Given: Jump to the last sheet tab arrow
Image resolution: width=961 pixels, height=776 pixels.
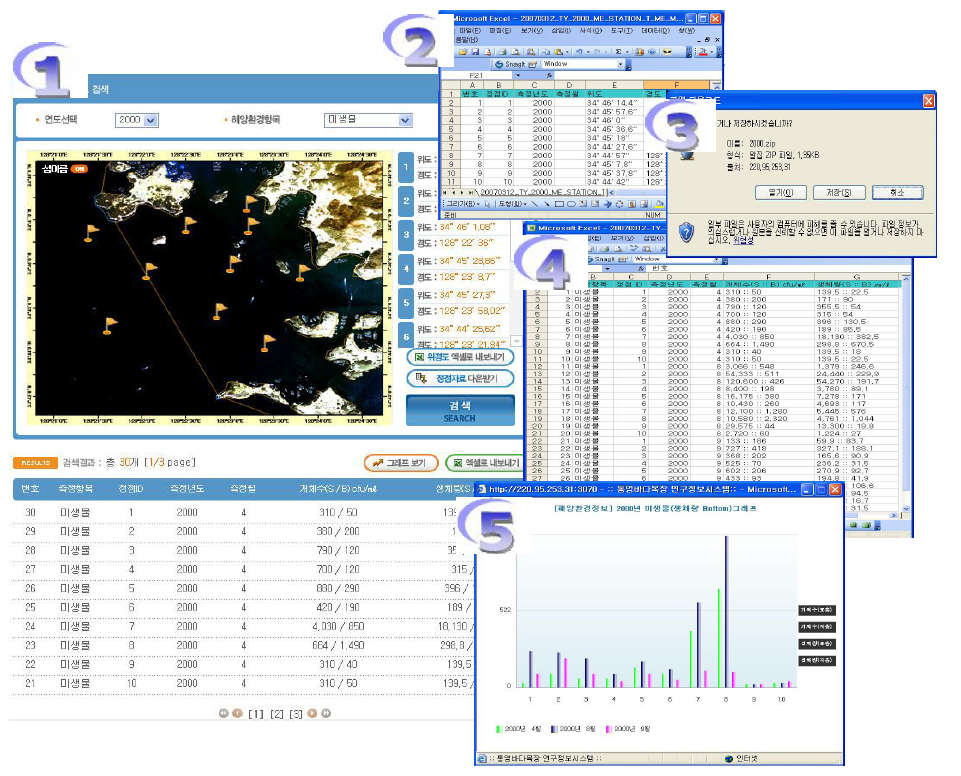Looking at the screenshot, I should pos(471,192).
